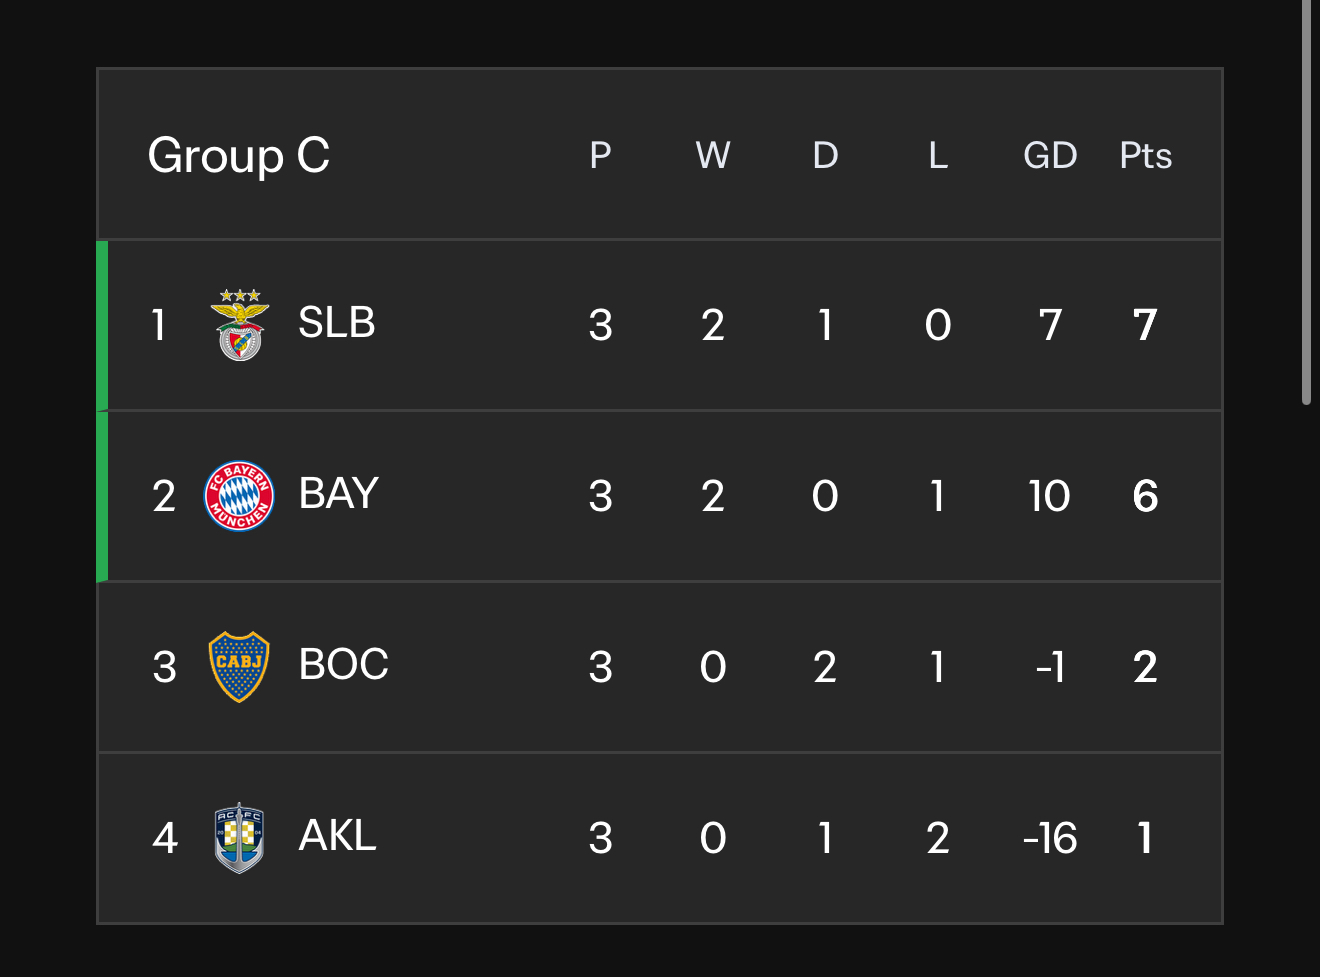Click the L column header
The height and width of the screenshot is (977, 1320).
tap(938, 156)
